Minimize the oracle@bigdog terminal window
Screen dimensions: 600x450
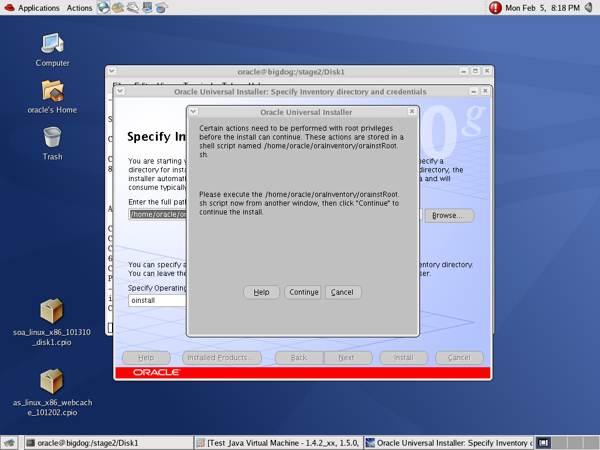point(464,71)
